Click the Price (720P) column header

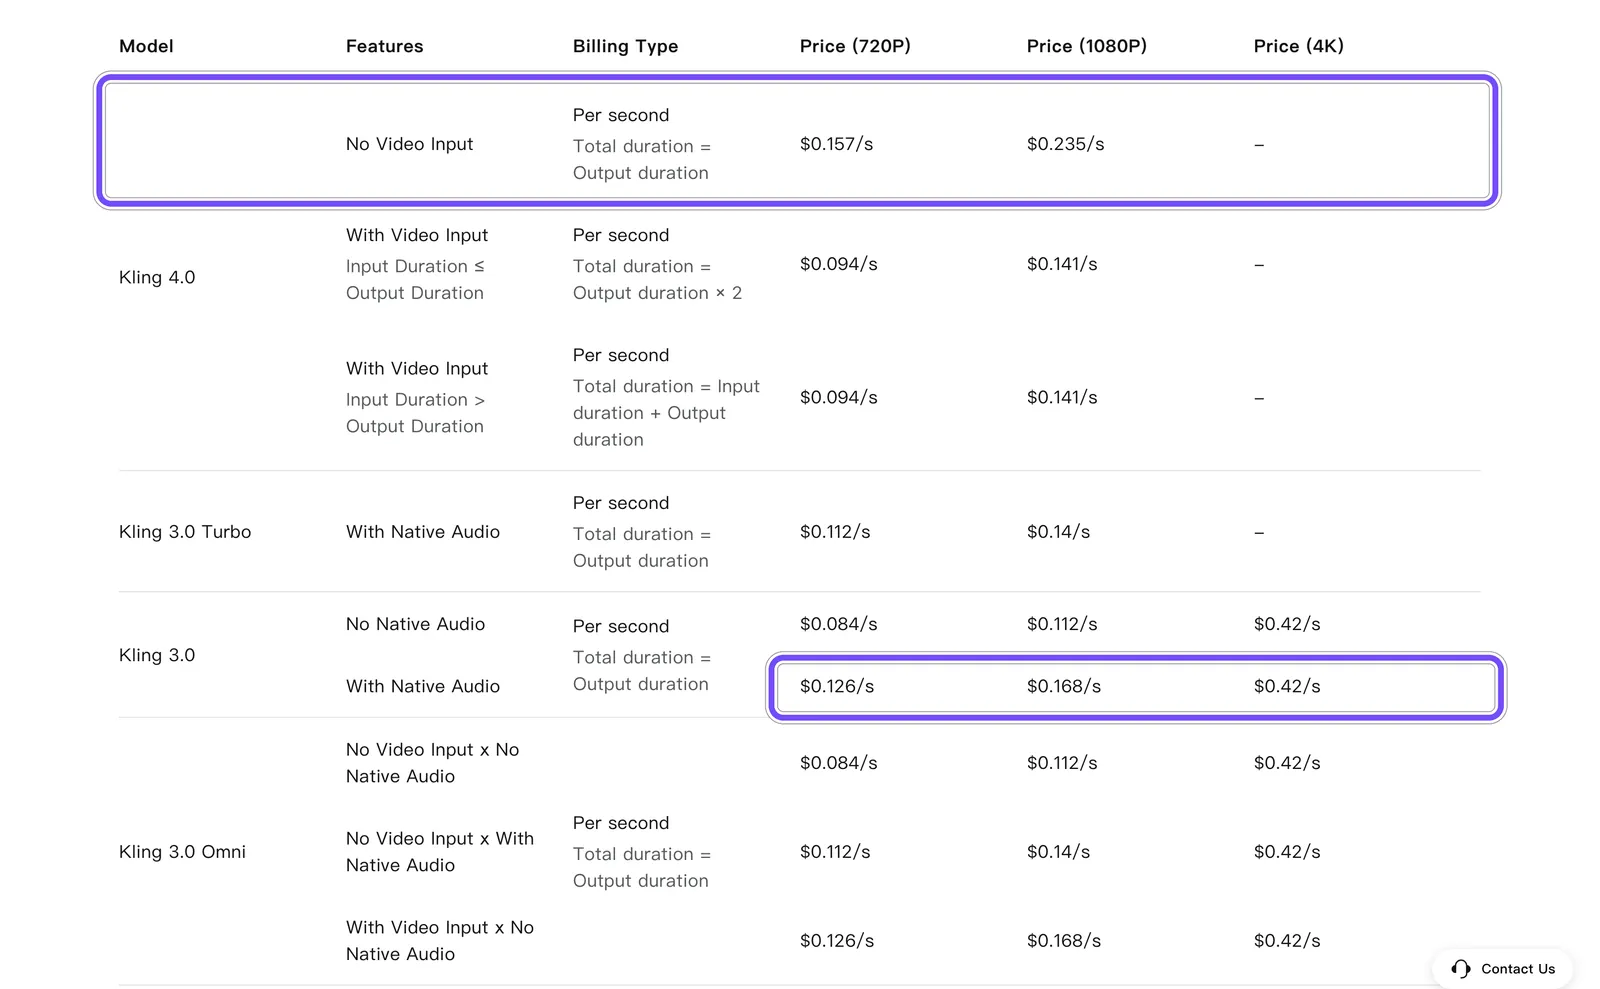[855, 46]
